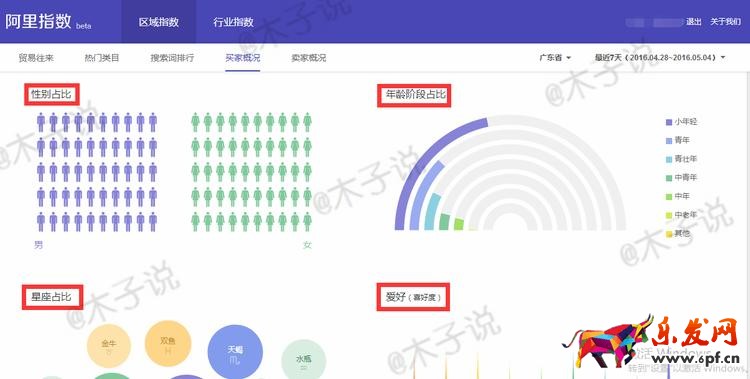This screenshot has height=379, width=750.
Task: Click the 天蝎 zodiac bubble
Action: tap(235, 353)
